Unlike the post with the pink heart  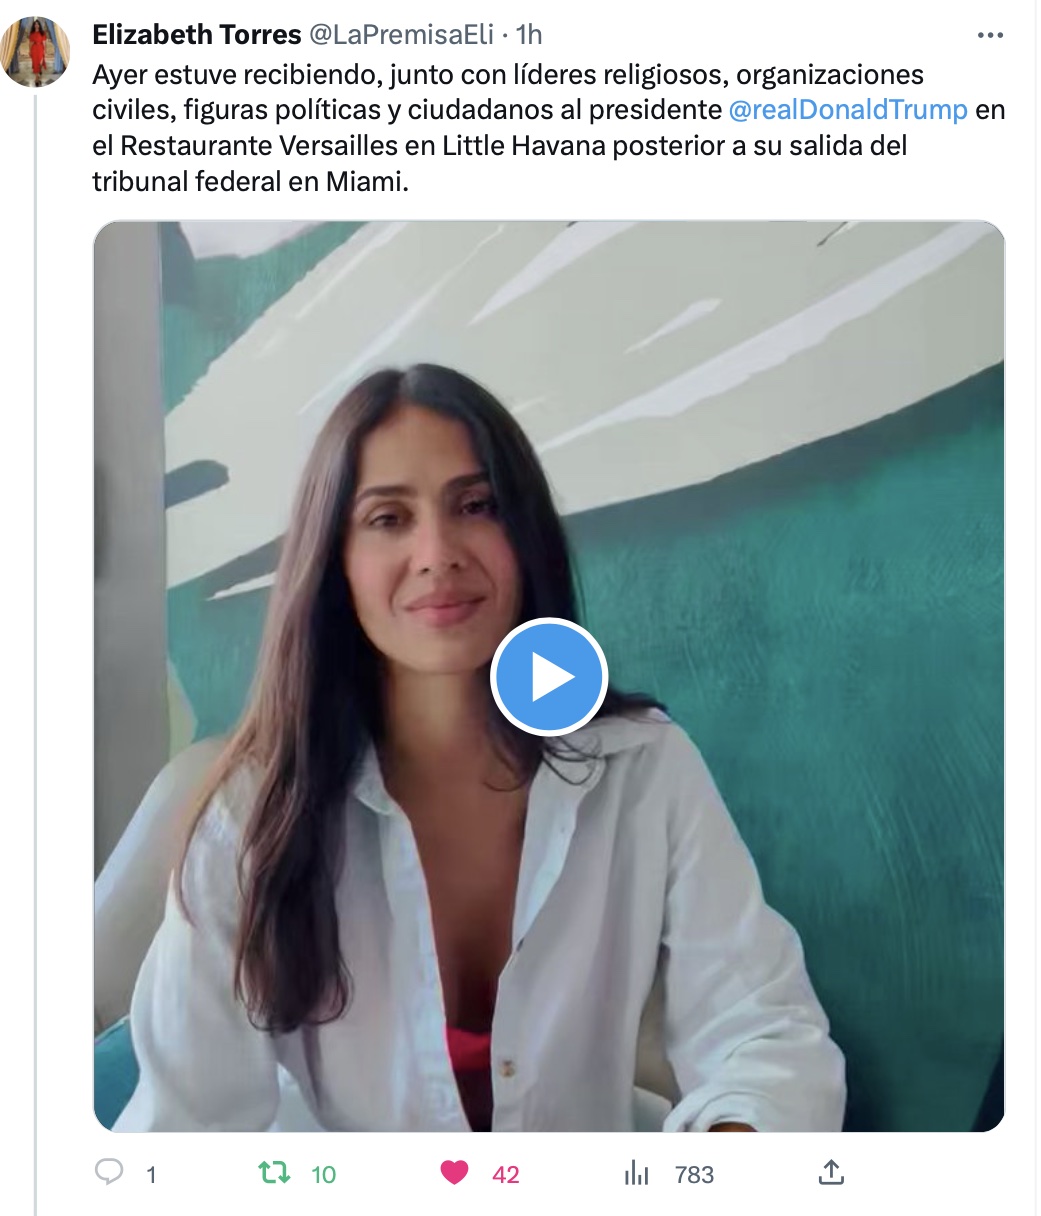[x=455, y=1172]
